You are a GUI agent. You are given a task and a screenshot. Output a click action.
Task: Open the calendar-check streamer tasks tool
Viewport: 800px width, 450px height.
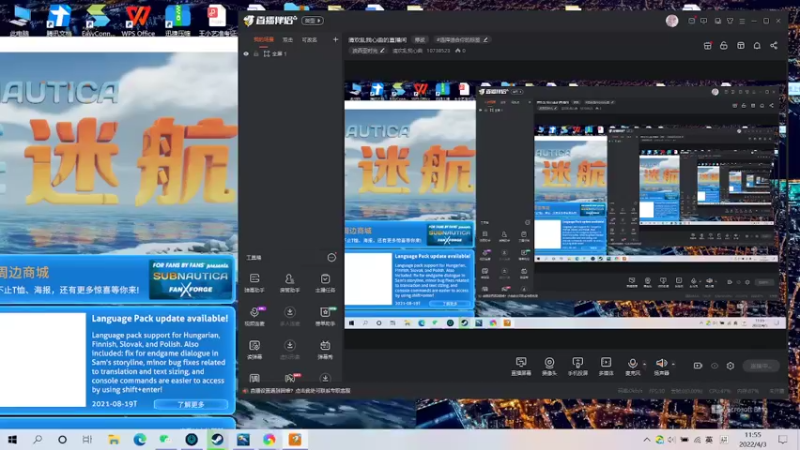point(325,282)
